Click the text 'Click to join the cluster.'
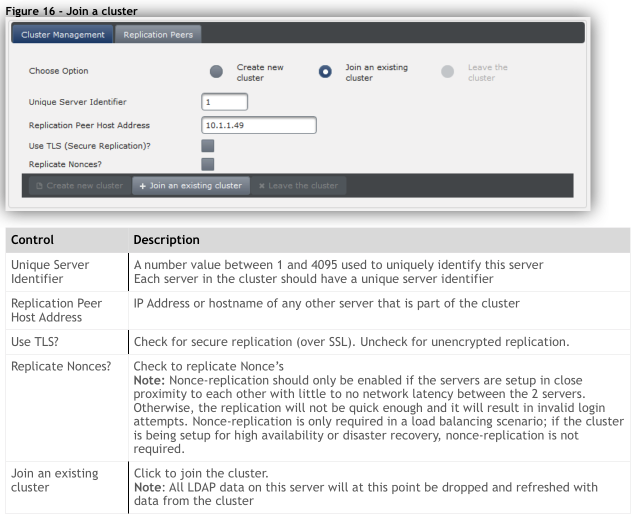The width and height of the screenshot is (634, 516). coord(201,473)
